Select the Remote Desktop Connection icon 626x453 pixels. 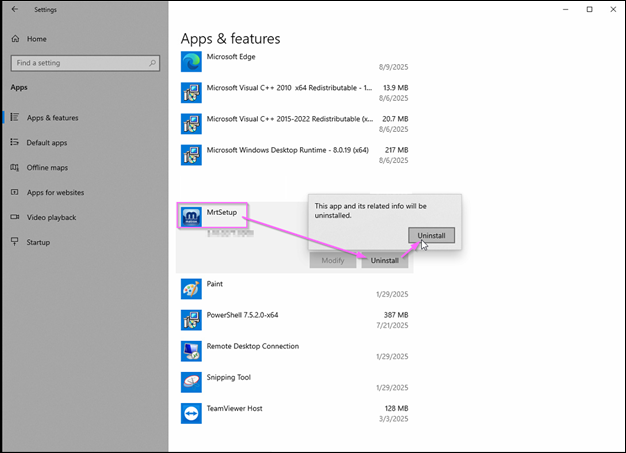click(x=191, y=351)
